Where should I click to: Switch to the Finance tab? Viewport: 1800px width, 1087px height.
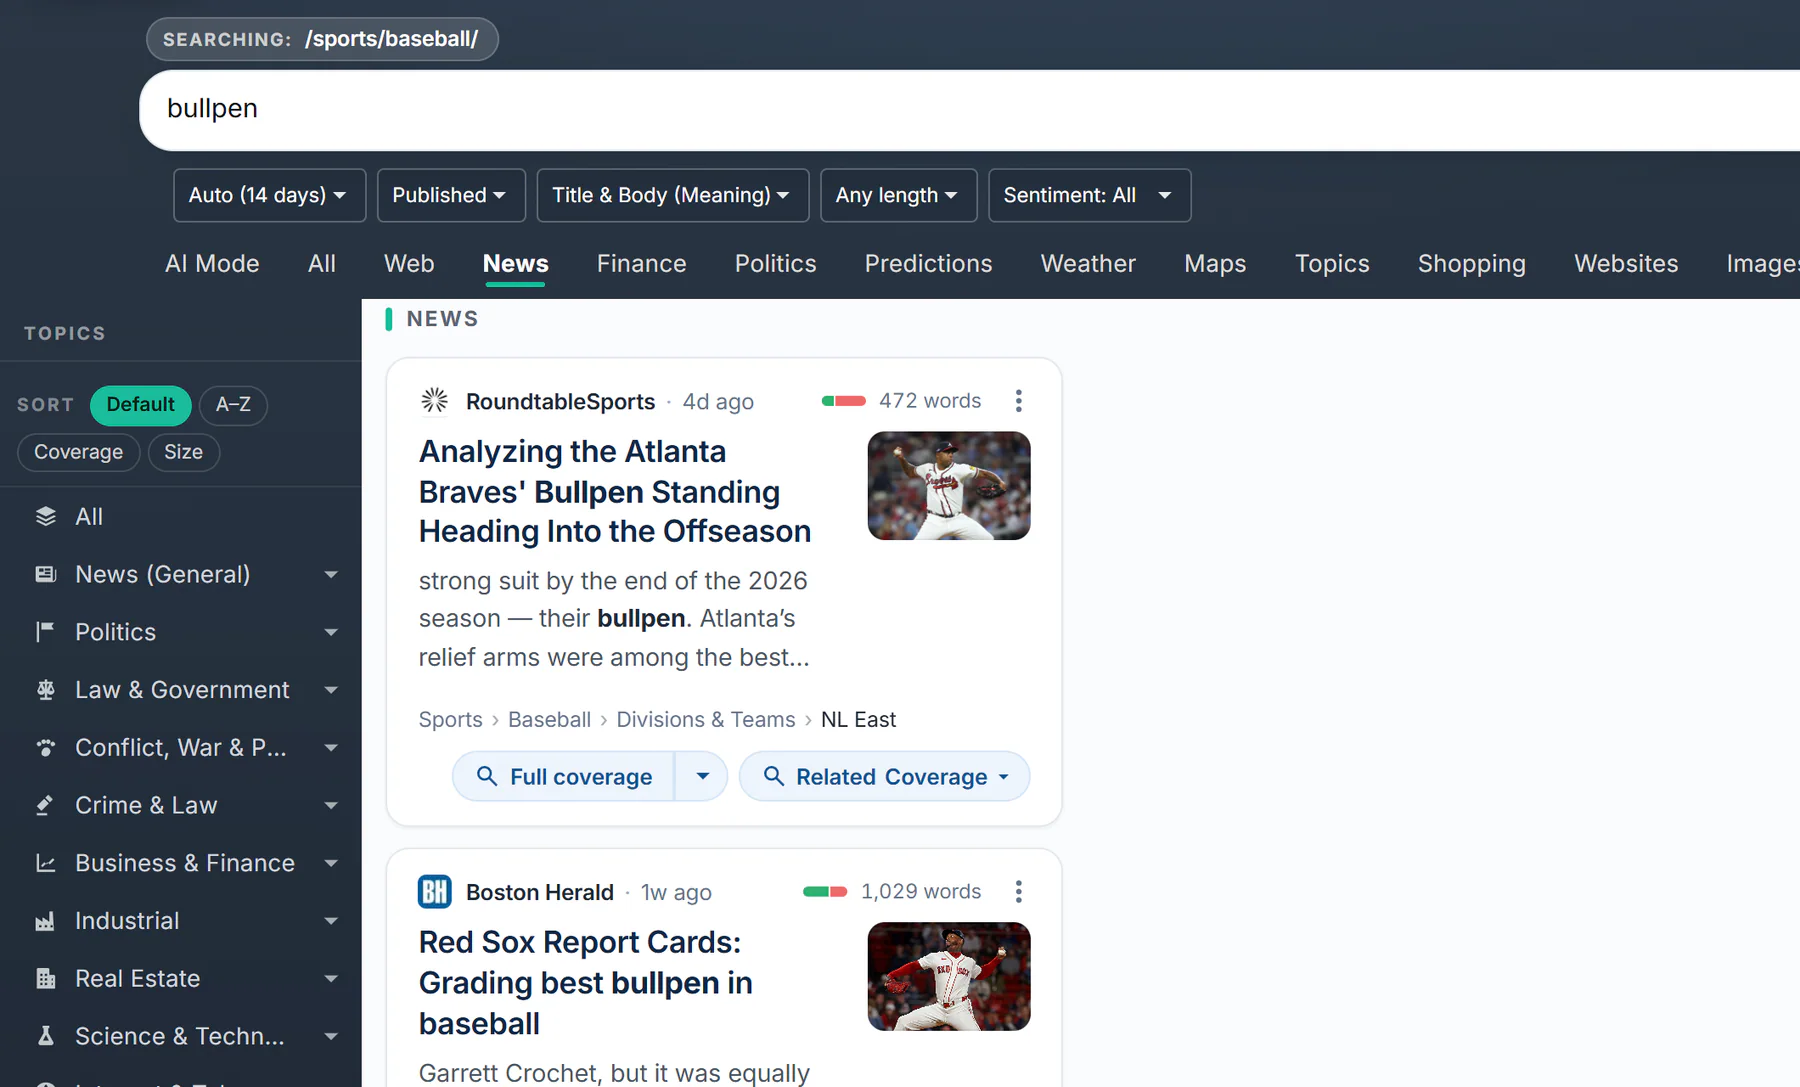(x=642, y=263)
